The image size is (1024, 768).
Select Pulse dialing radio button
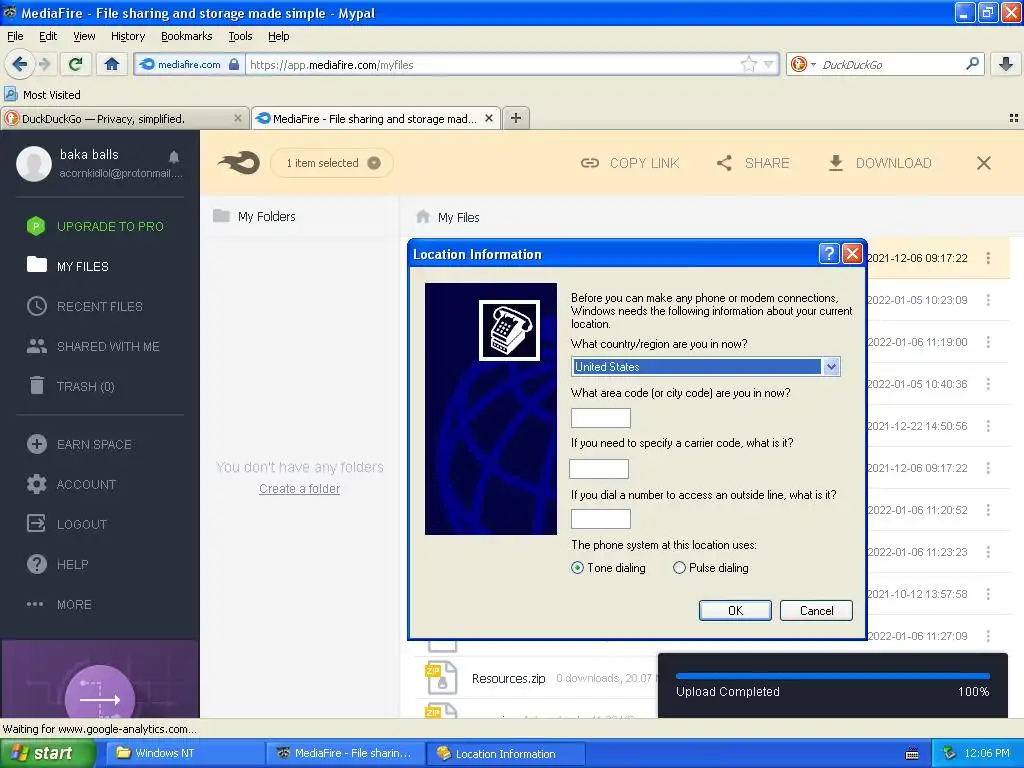679,568
